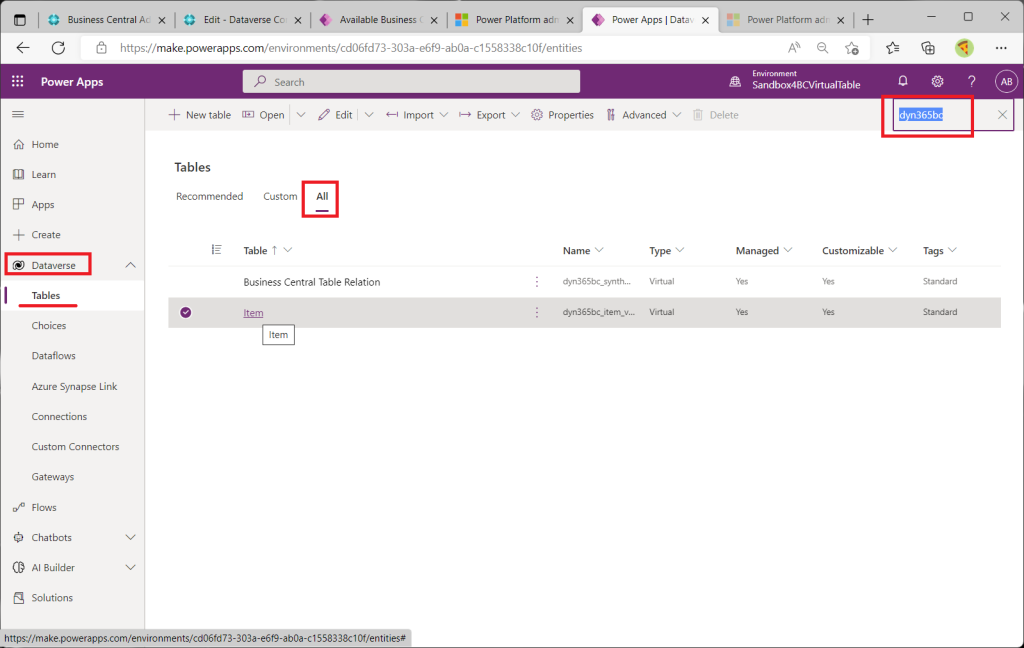The image size is (1024, 648).
Task: Expand the AI Builder section
Action: click(x=131, y=567)
